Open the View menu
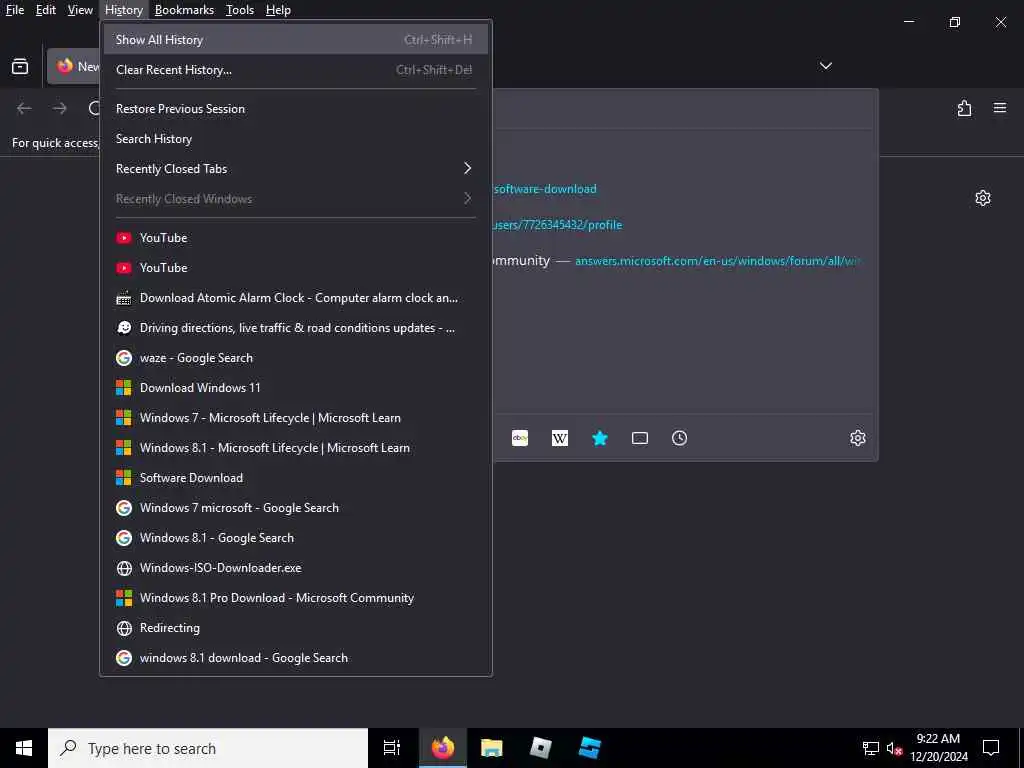The height and width of the screenshot is (768, 1024). (80, 10)
